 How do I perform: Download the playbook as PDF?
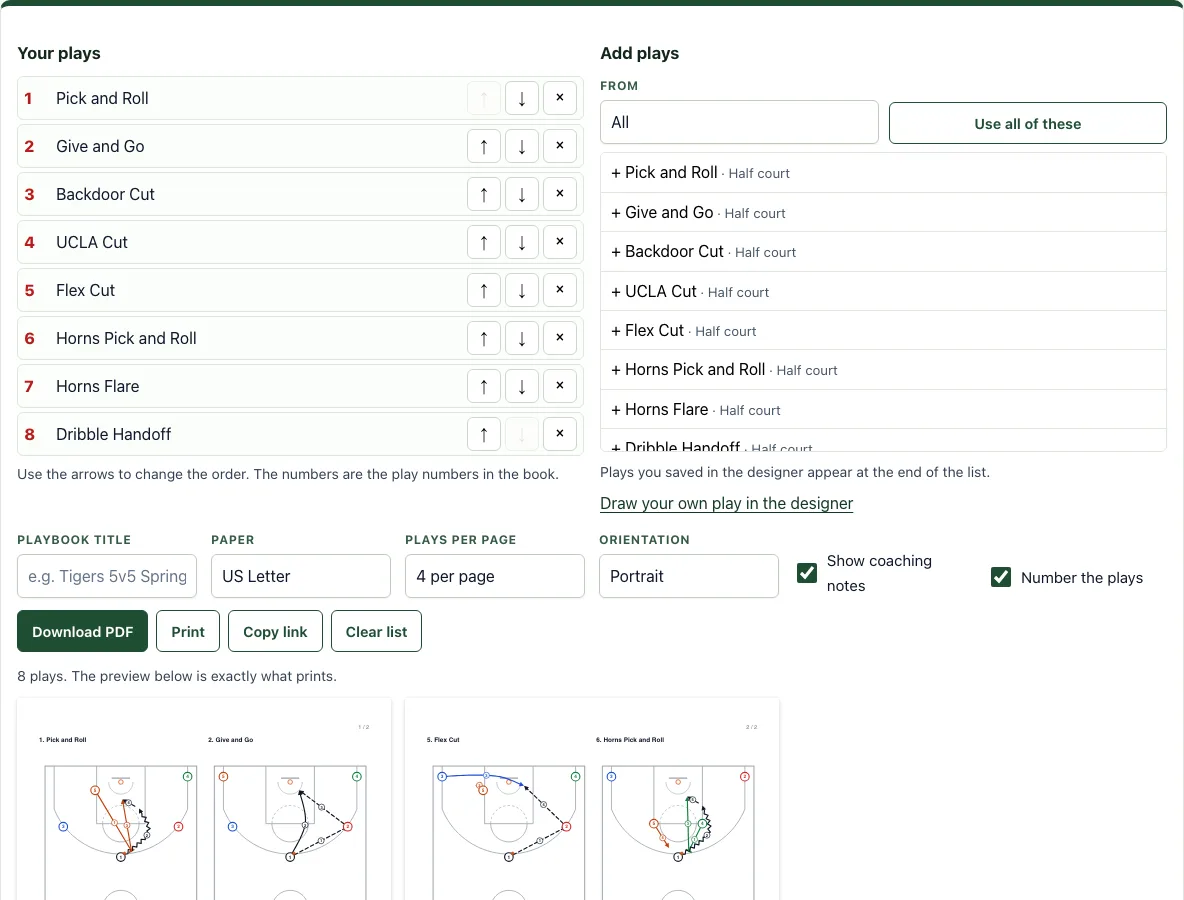82,631
